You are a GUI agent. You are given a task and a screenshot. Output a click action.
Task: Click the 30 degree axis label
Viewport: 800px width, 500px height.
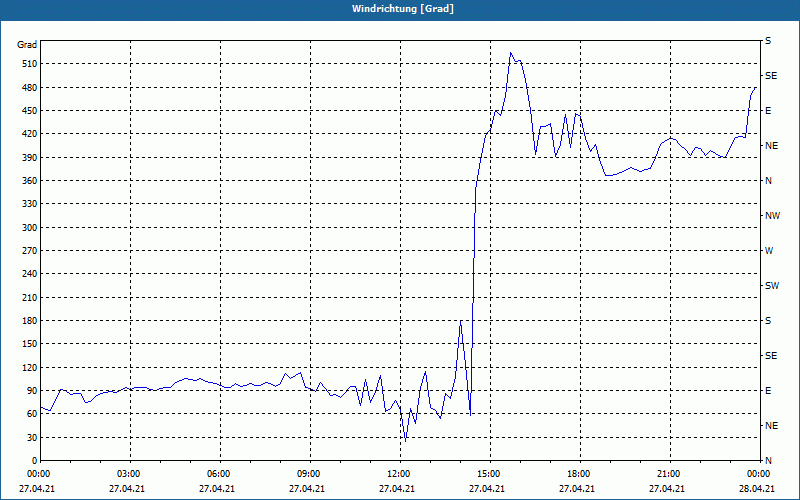tap(32, 437)
